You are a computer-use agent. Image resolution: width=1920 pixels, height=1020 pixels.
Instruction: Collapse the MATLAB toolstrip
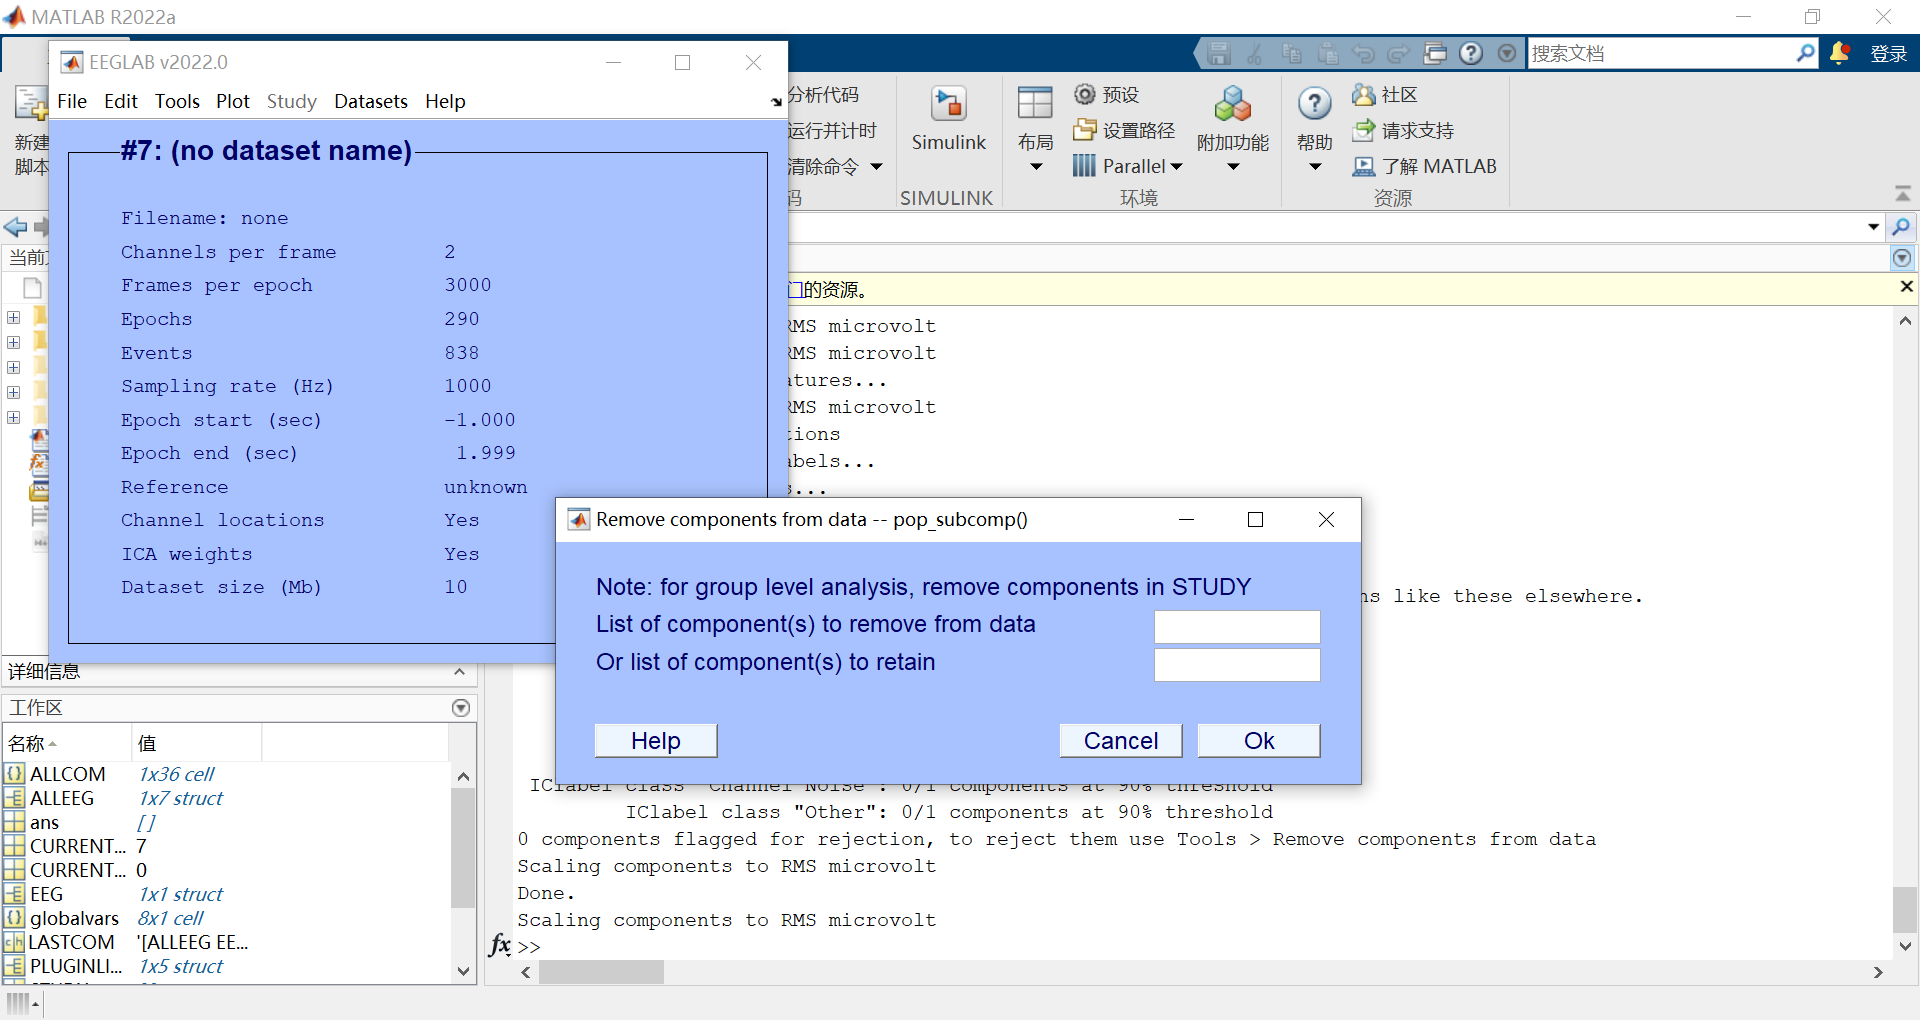[x=1902, y=194]
